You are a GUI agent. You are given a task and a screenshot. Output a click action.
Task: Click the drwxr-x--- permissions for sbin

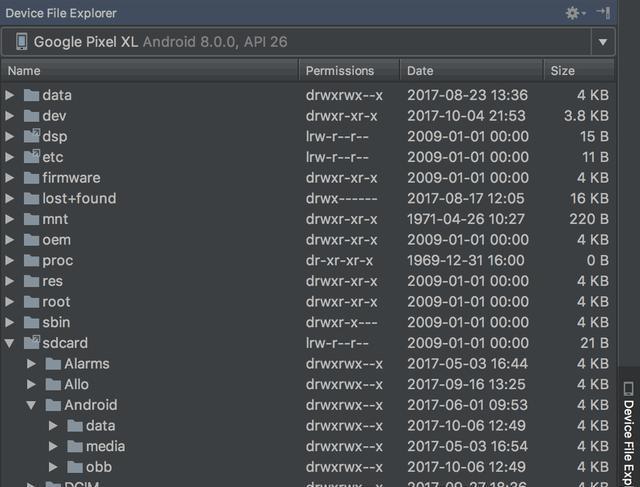[x=341, y=322]
